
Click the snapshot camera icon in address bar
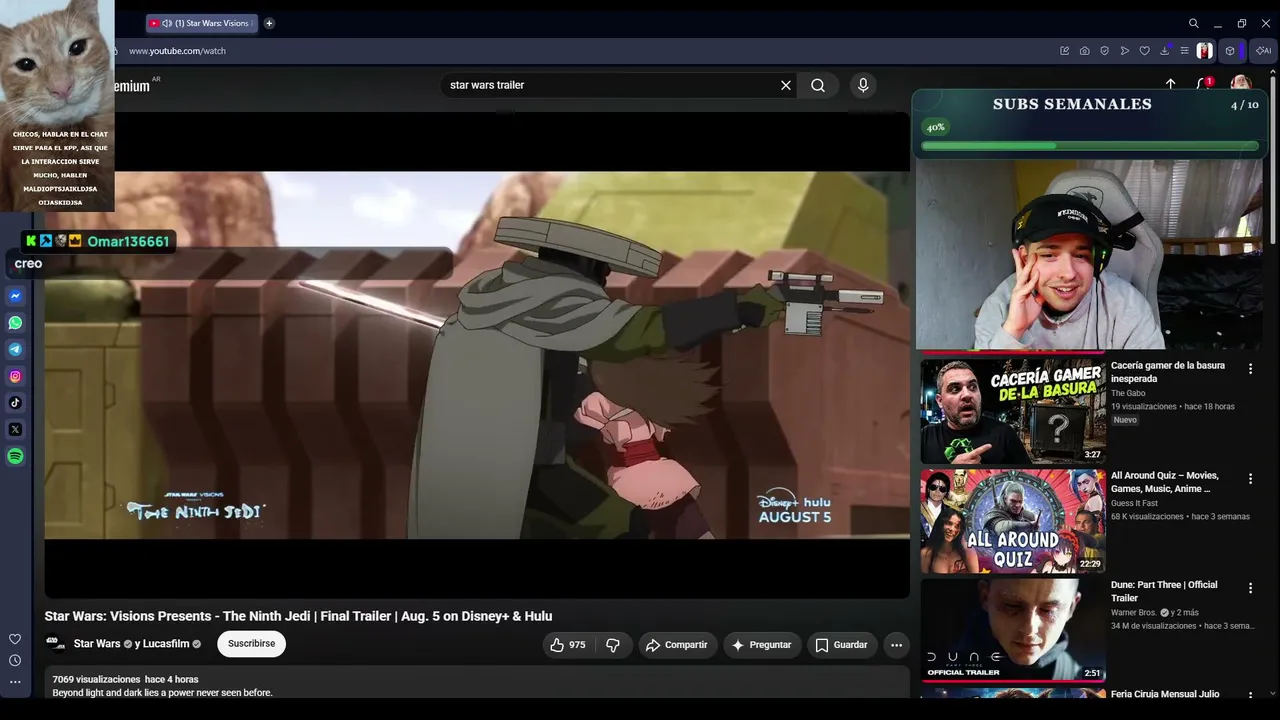1084,51
